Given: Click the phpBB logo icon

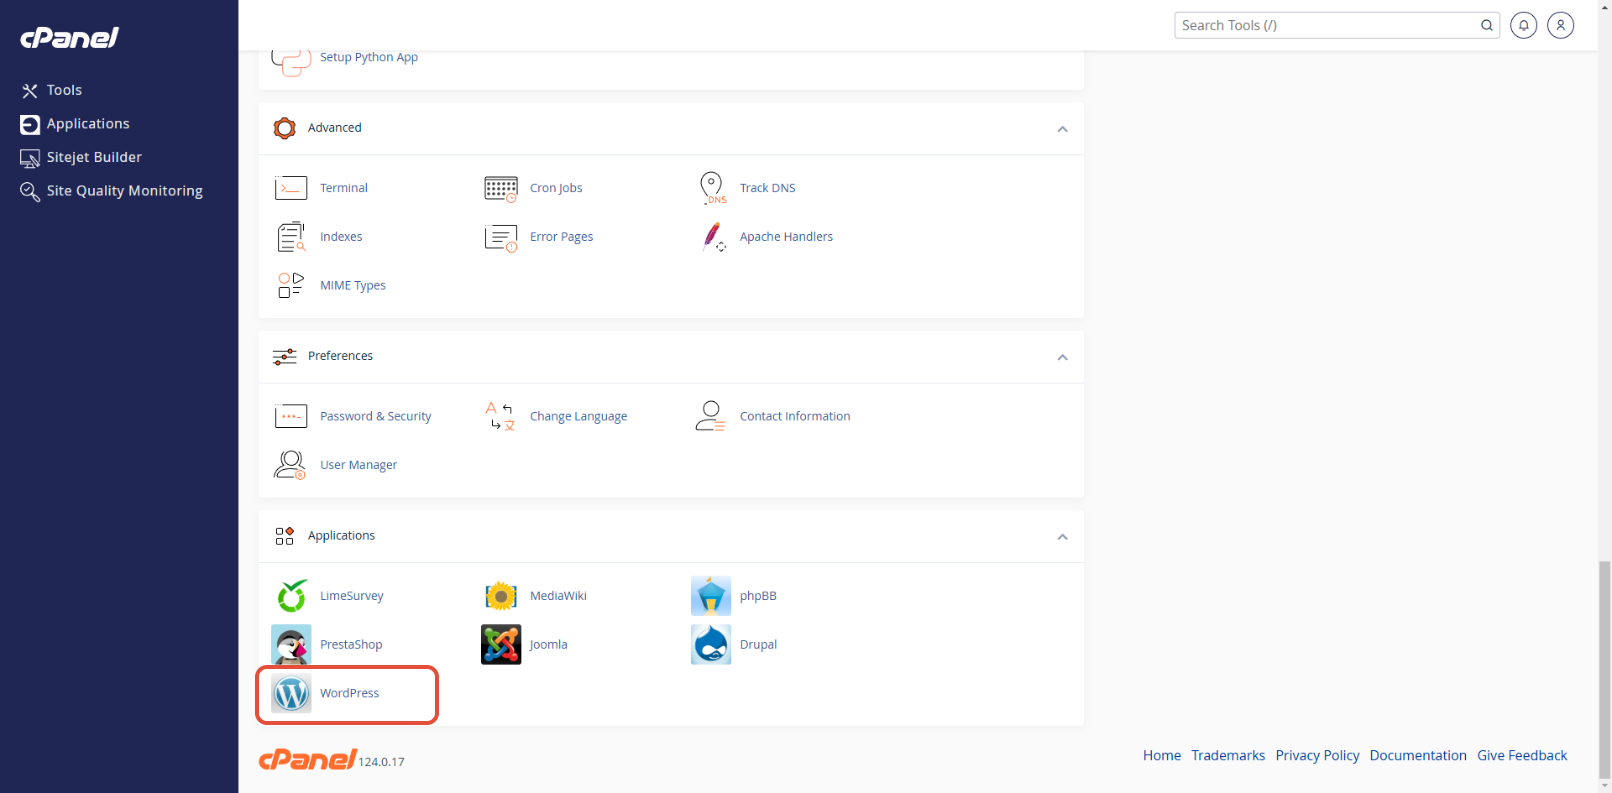Looking at the screenshot, I should 711,596.
